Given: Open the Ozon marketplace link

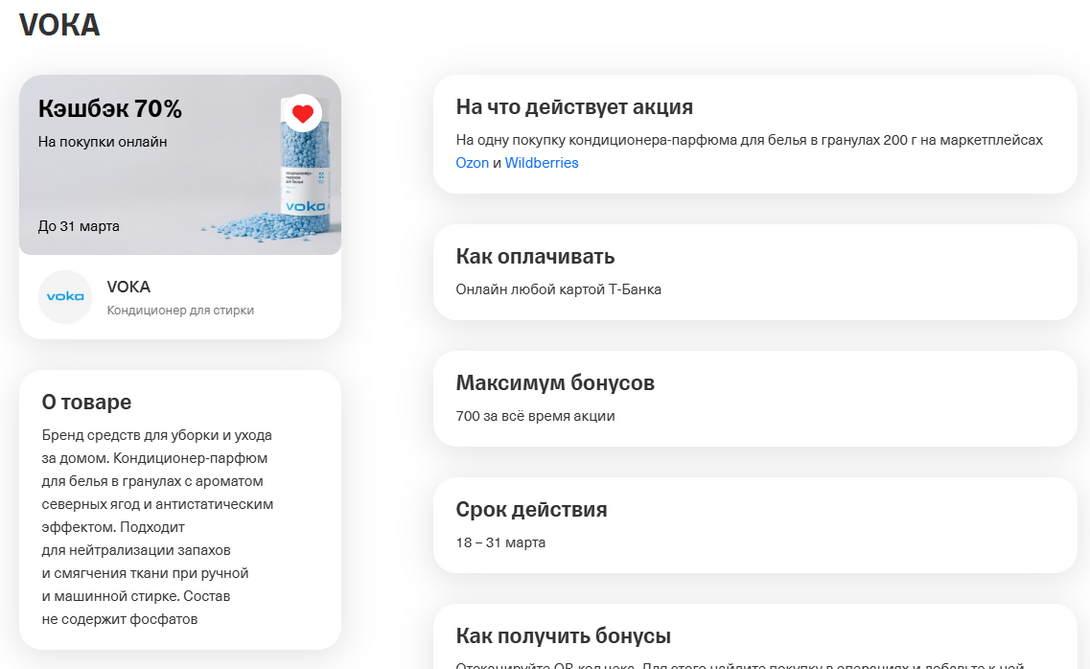Looking at the screenshot, I should [x=472, y=163].
